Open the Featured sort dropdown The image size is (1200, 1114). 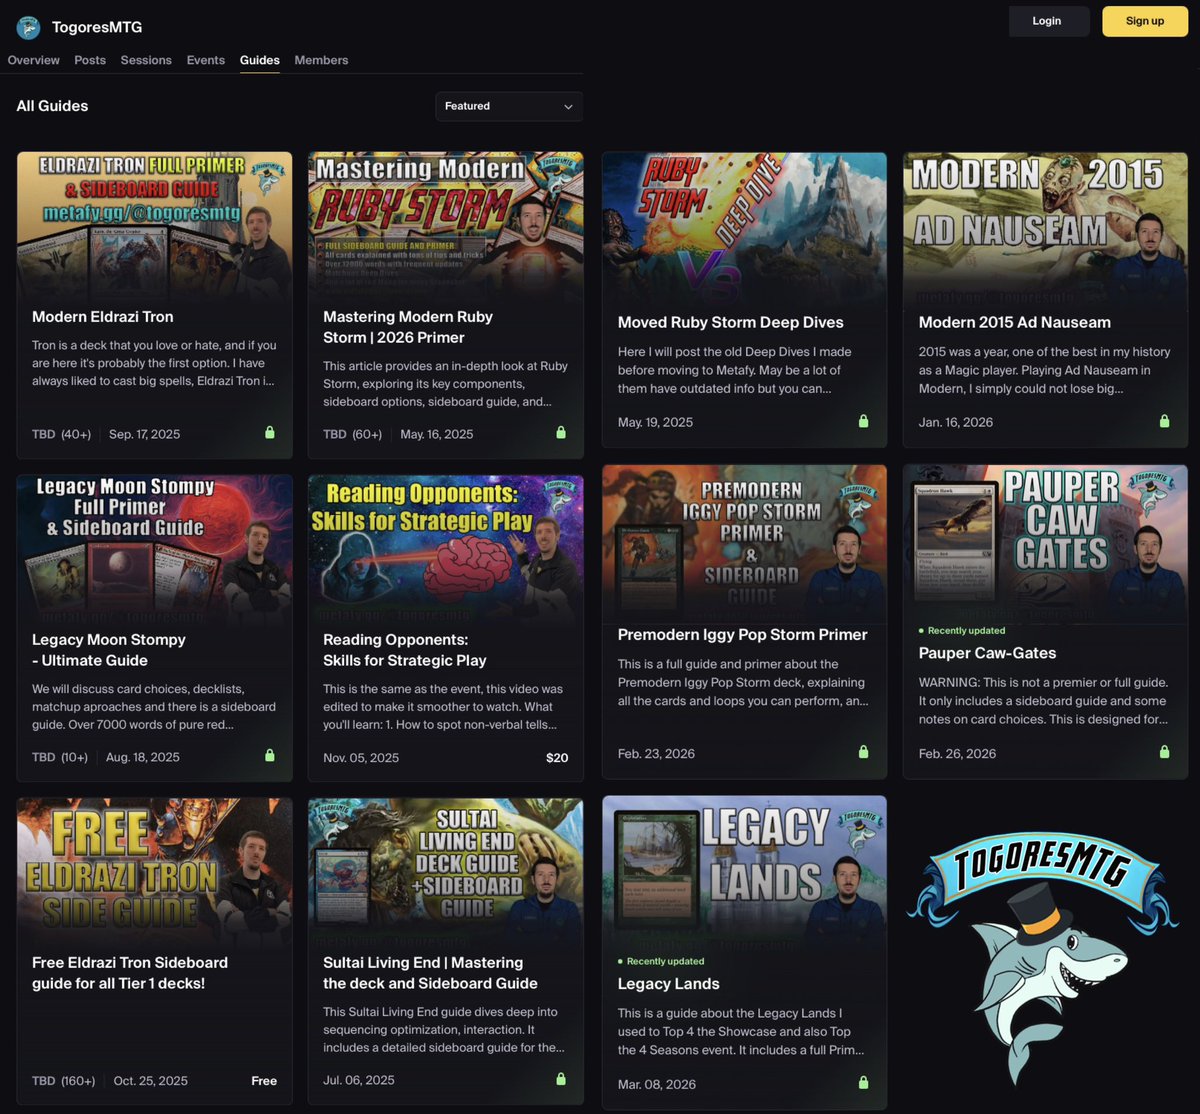(509, 106)
